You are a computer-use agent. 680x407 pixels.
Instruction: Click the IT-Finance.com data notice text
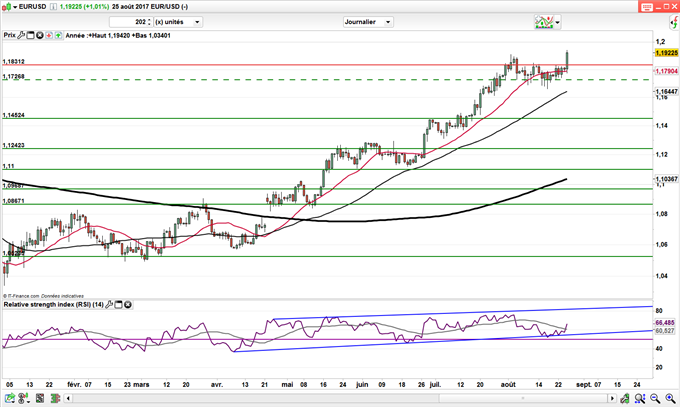click(x=43, y=296)
